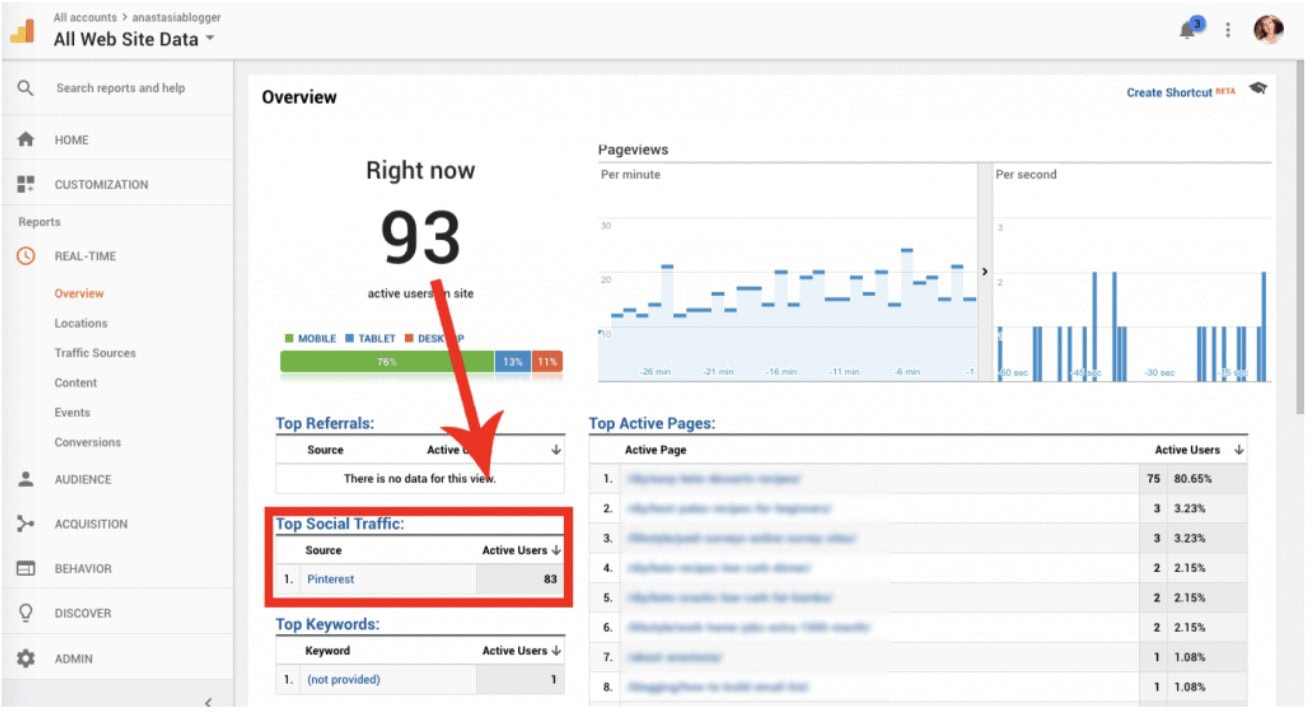Click the green mobile 76% bar segment
Viewport: 1316px width, 725px height.
[x=387, y=362]
